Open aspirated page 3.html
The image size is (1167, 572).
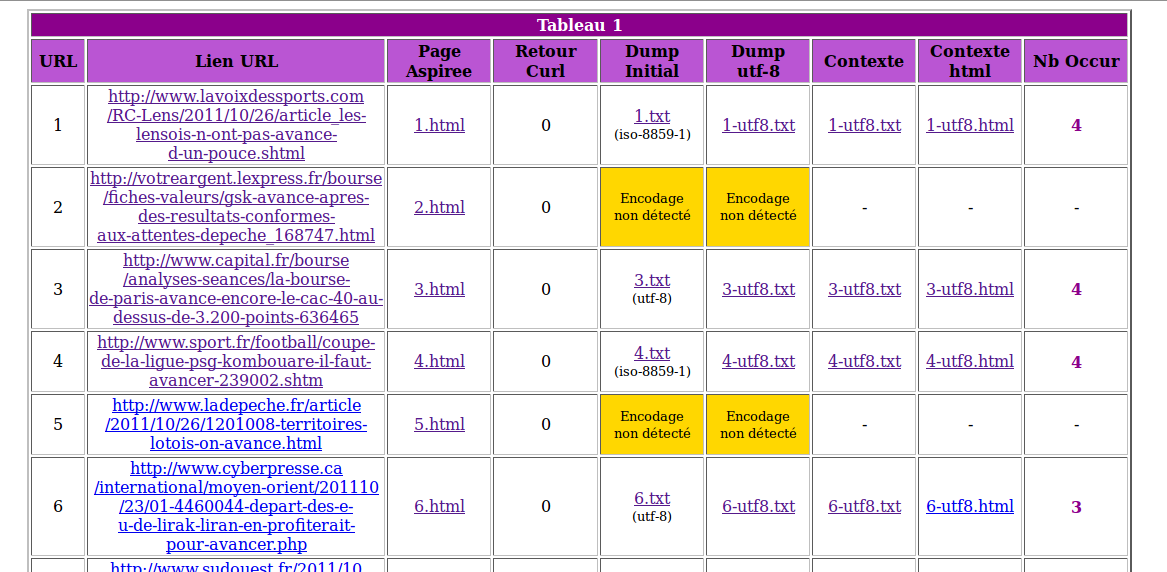pyautogui.click(x=439, y=289)
